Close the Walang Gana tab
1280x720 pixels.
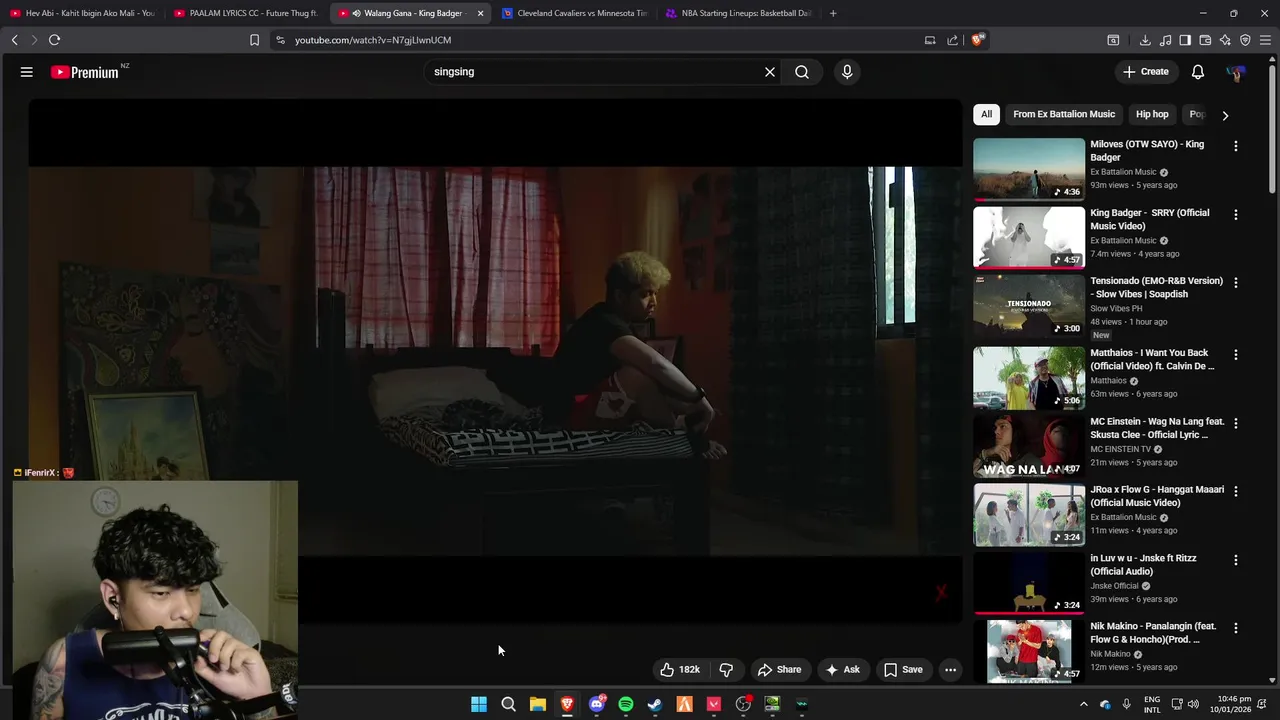[x=481, y=13]
